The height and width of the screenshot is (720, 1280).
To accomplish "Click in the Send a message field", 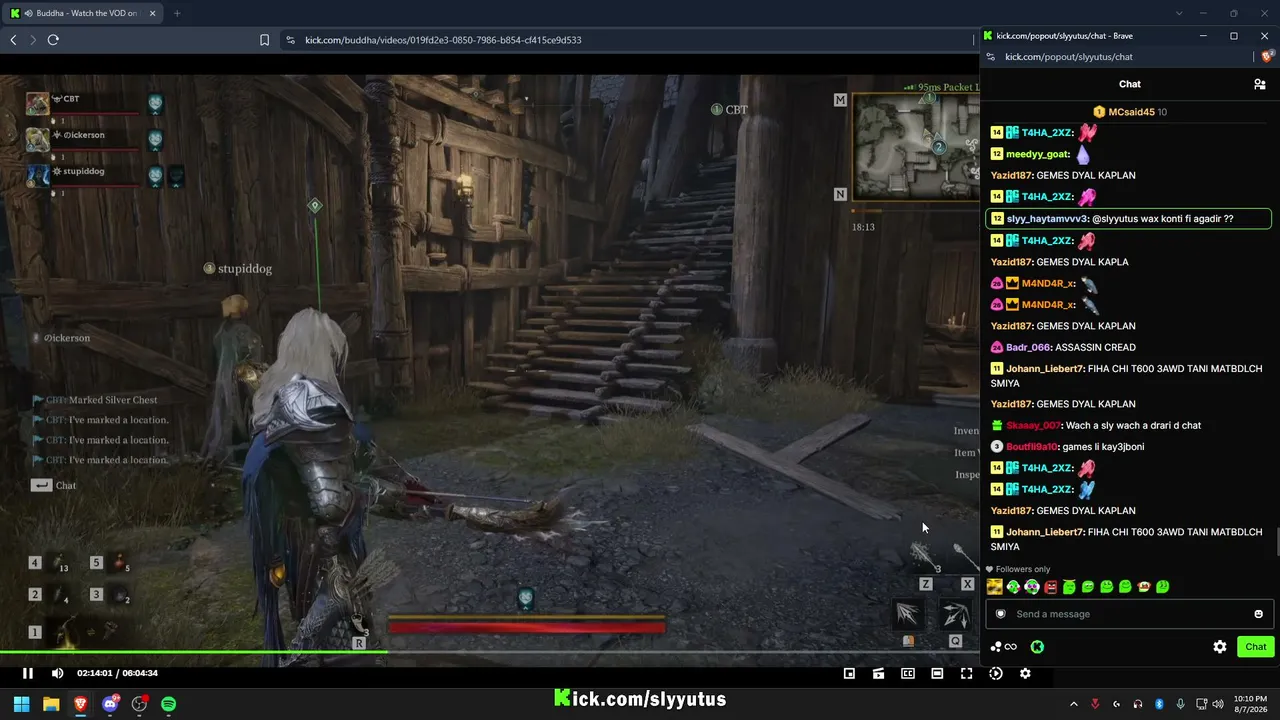I will pos(1129,614).
